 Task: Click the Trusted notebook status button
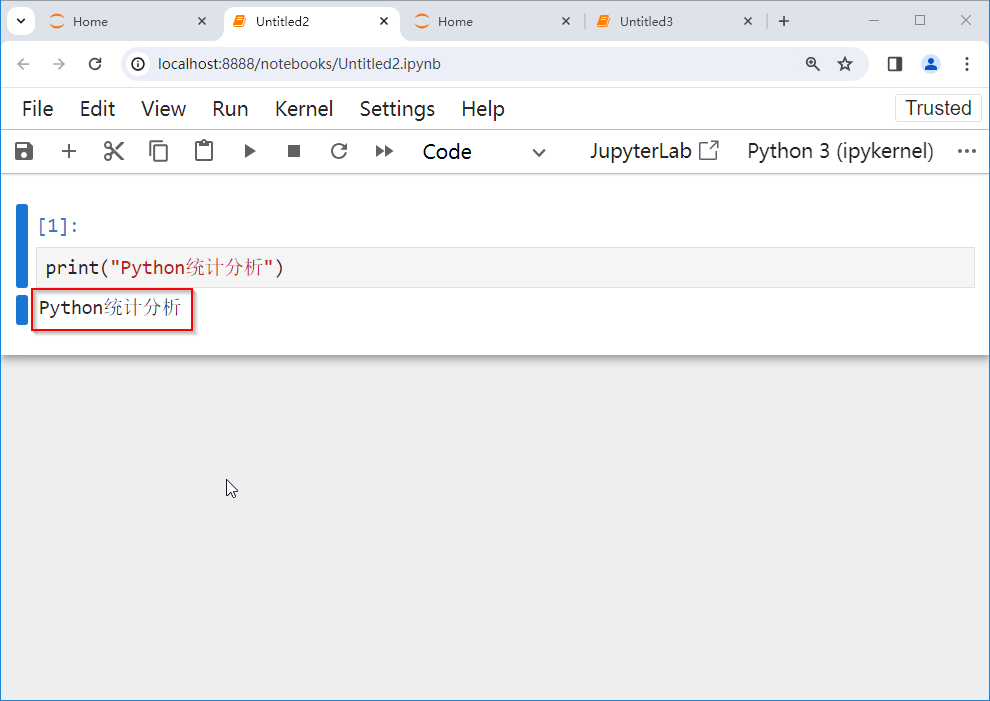click(x=938, y=108)
